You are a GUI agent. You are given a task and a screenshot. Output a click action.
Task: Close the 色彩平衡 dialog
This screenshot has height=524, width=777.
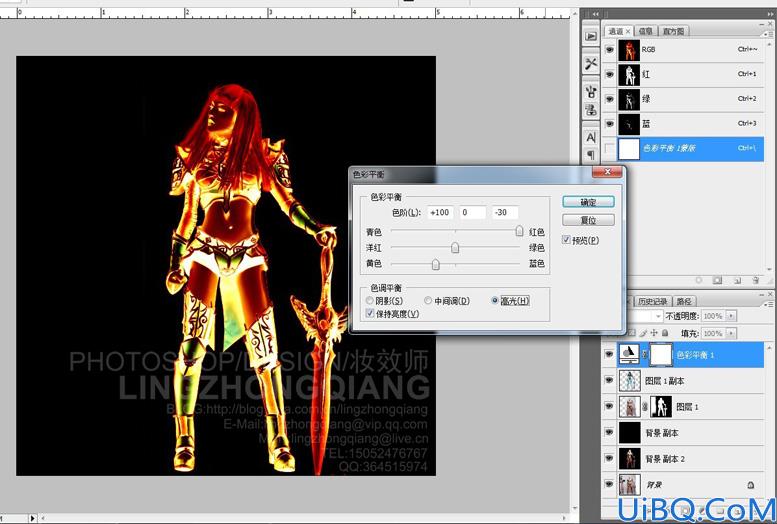tap(607, 172)
